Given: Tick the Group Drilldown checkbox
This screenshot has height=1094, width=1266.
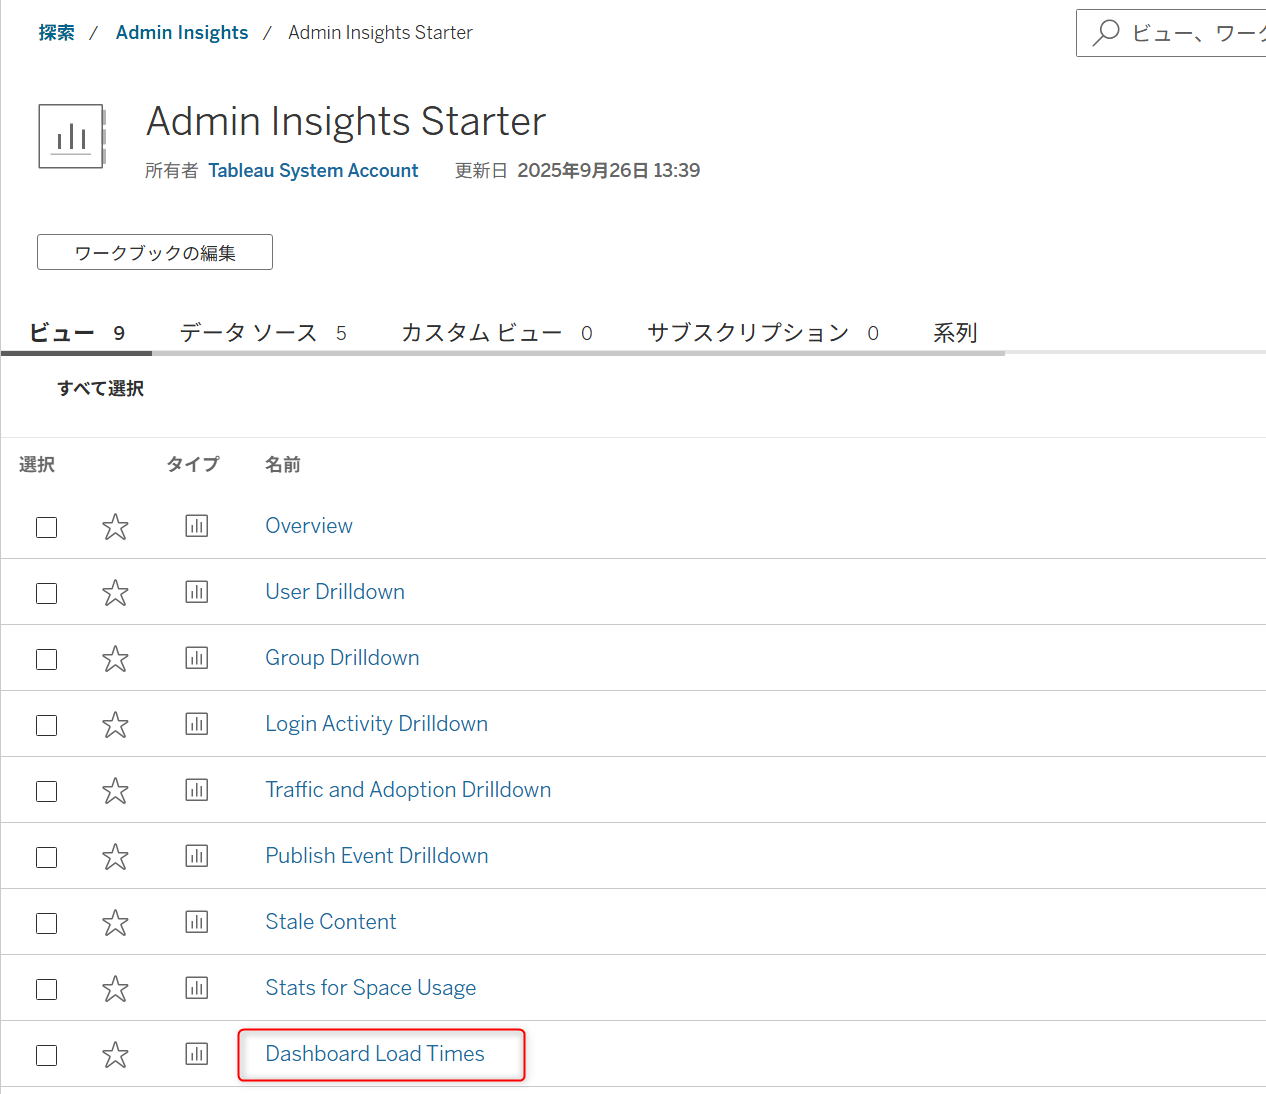Looking at the screenshot, I should [x=46, y=659].
